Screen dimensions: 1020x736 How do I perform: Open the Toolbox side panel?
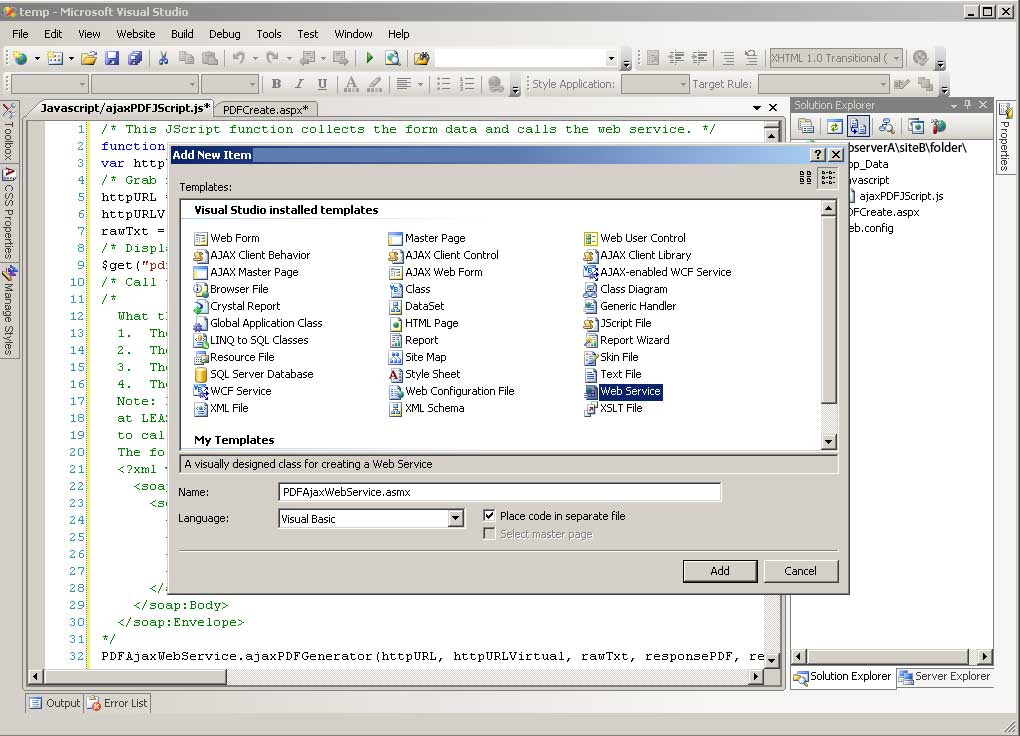click(9, 131)
